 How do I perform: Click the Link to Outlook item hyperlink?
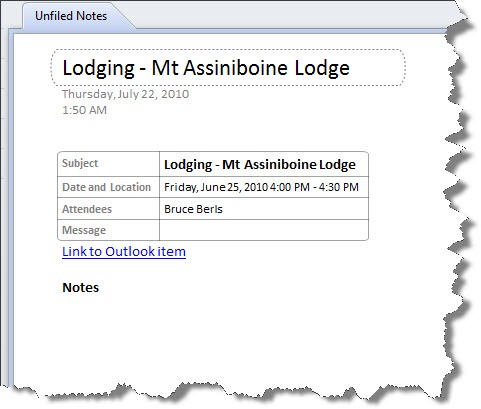[124, 251]
